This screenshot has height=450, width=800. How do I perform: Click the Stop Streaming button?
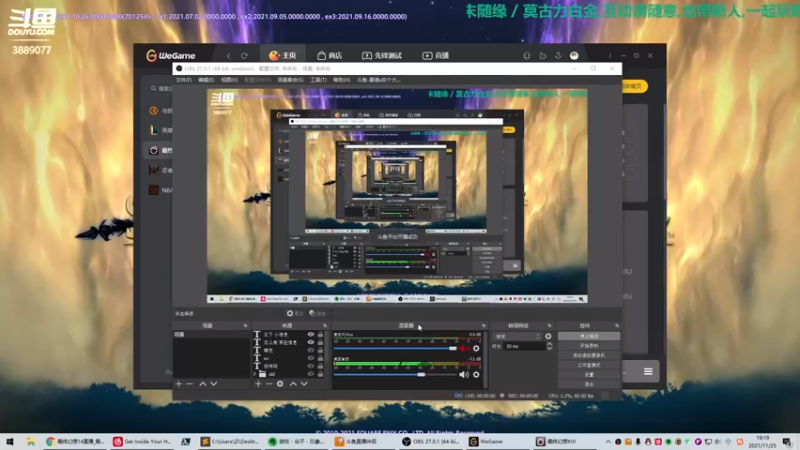pyautogui.click(x=589, y=336)
